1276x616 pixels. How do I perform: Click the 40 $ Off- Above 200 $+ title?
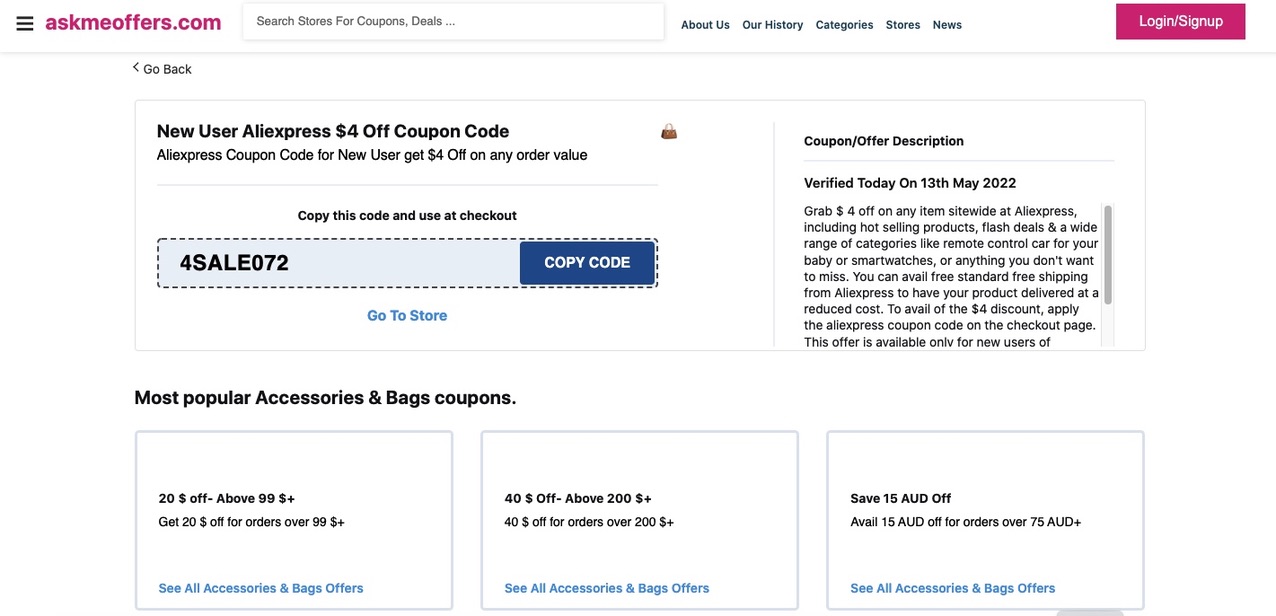pos(578,498)
